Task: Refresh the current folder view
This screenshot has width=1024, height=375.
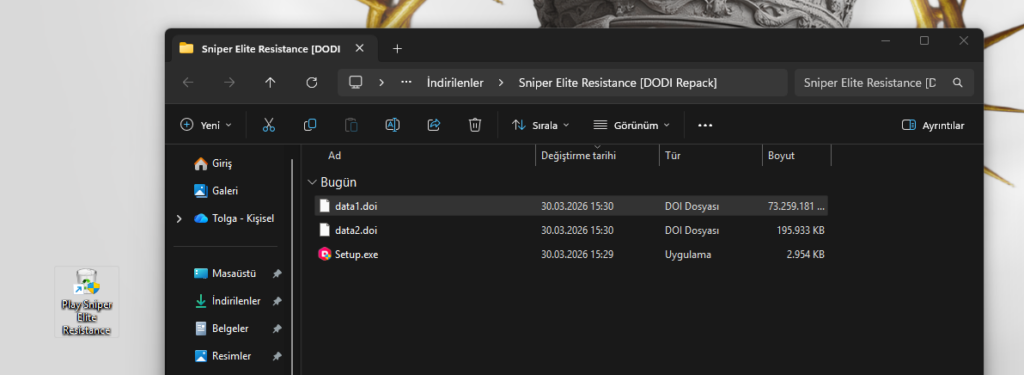Action: point(312,82)
